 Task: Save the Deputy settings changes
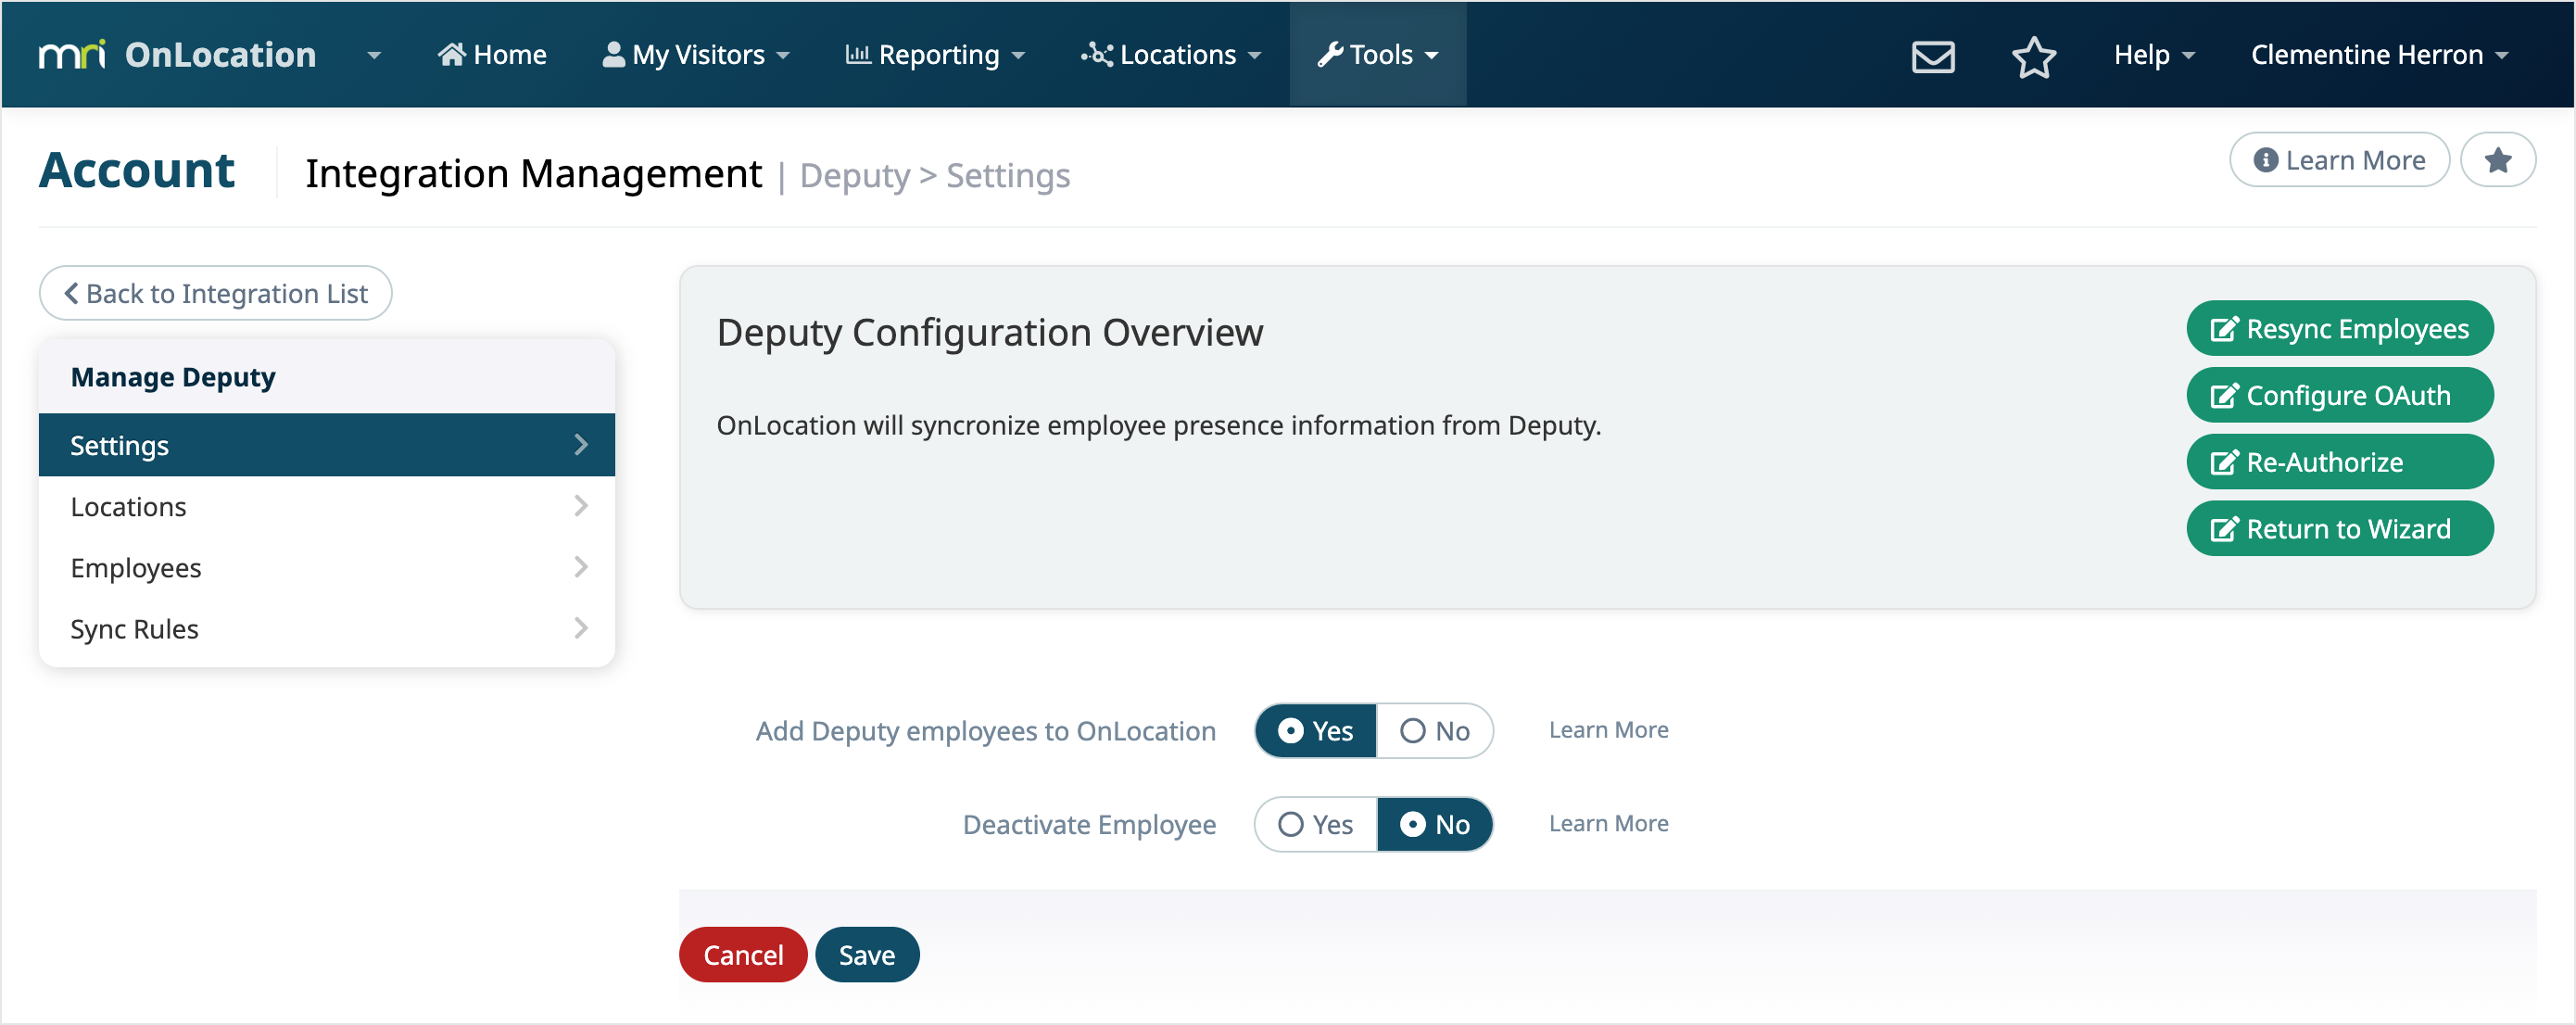(866, 954)
